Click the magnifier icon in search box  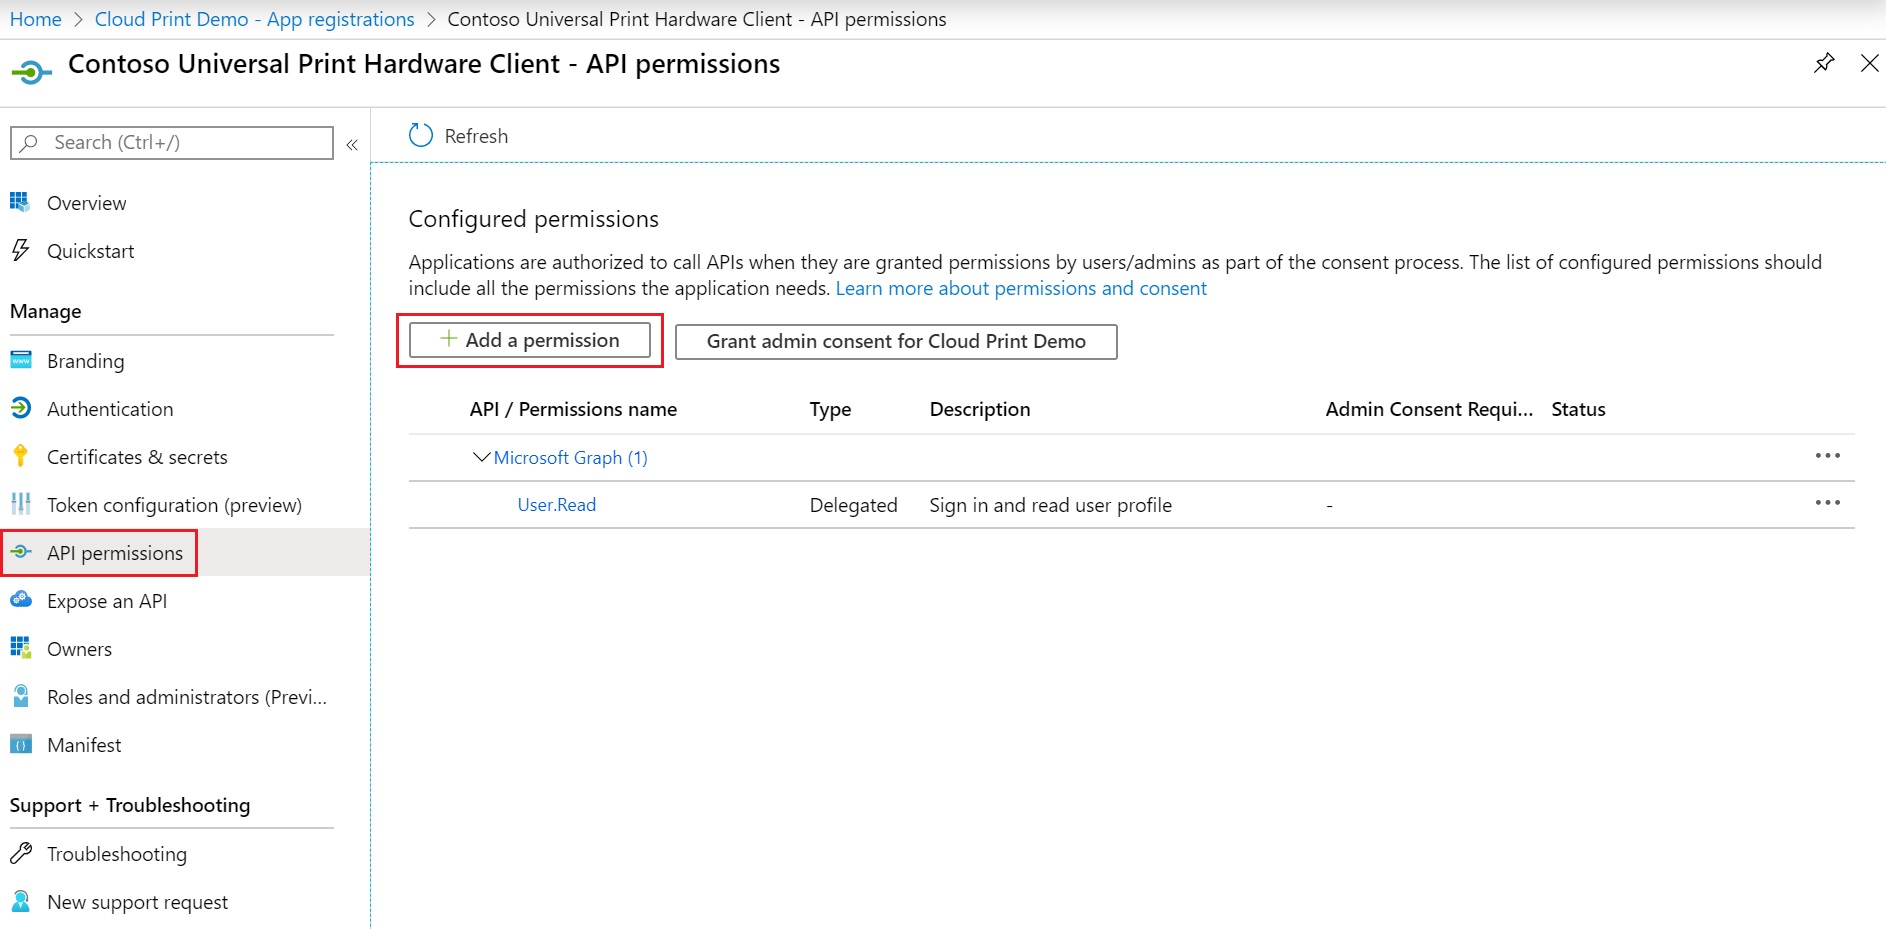[30, 143]
